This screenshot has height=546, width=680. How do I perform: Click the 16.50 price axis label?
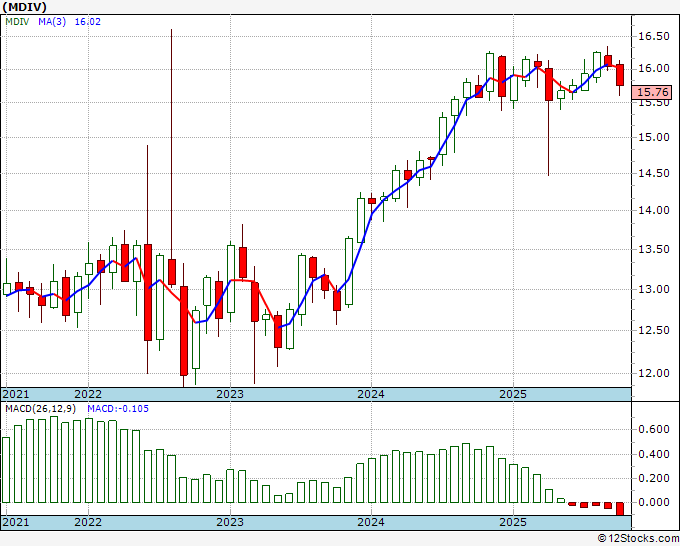tap(654, 36)
